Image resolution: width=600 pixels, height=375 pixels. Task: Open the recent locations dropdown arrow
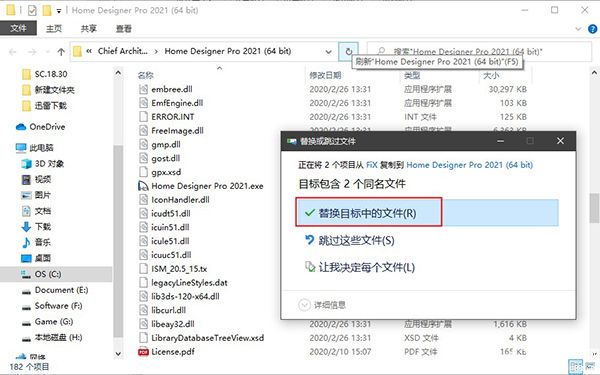tap(47, 52)
